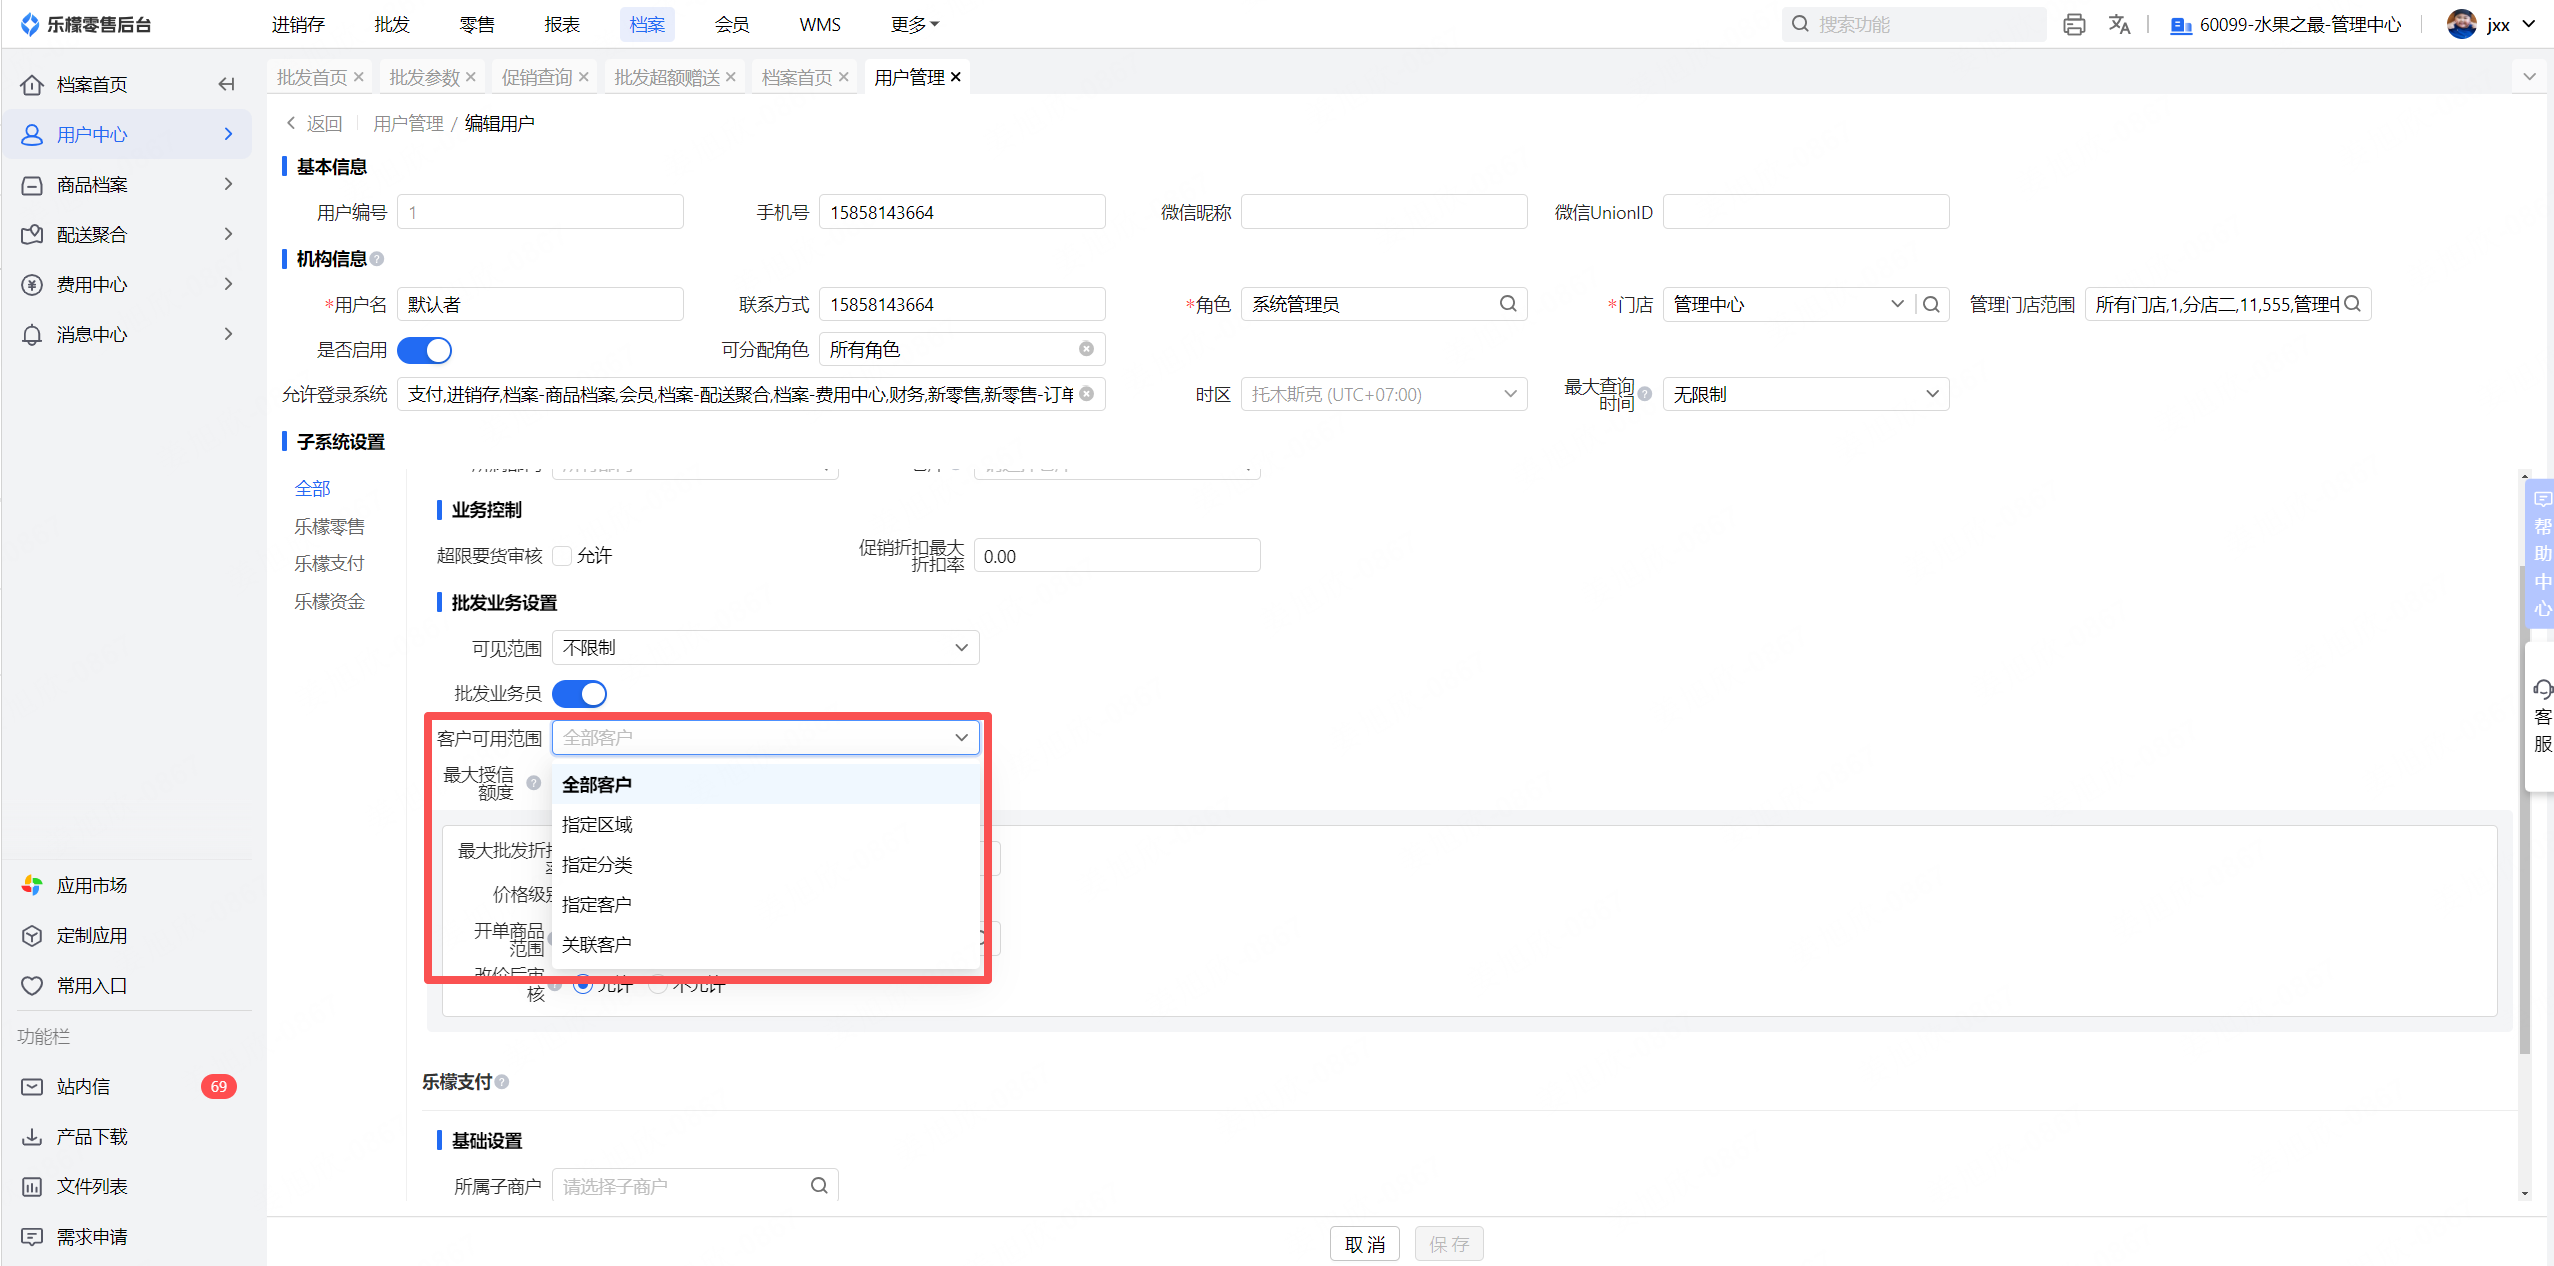
Task: Switch to the 促销查询 tab
Action: 537,78
